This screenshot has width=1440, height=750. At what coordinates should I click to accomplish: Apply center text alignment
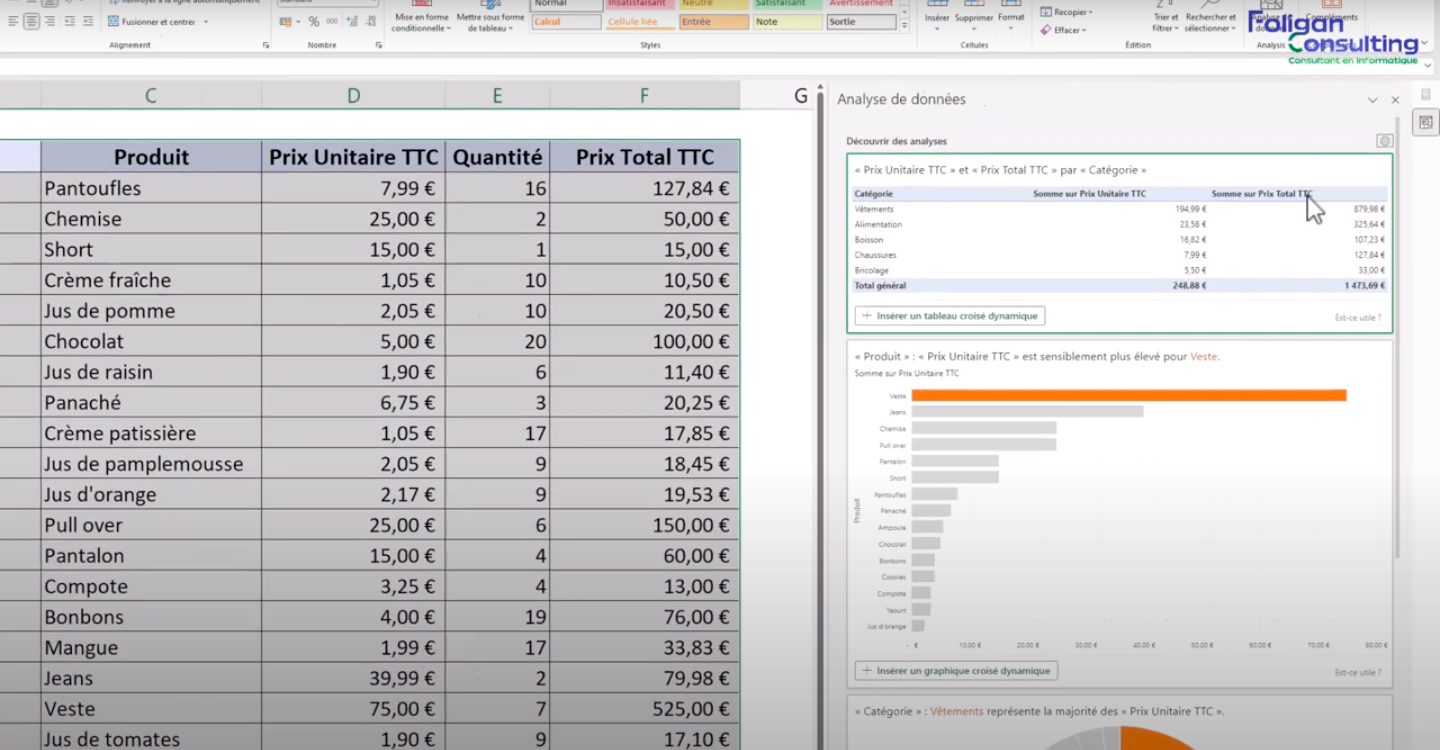31,21
